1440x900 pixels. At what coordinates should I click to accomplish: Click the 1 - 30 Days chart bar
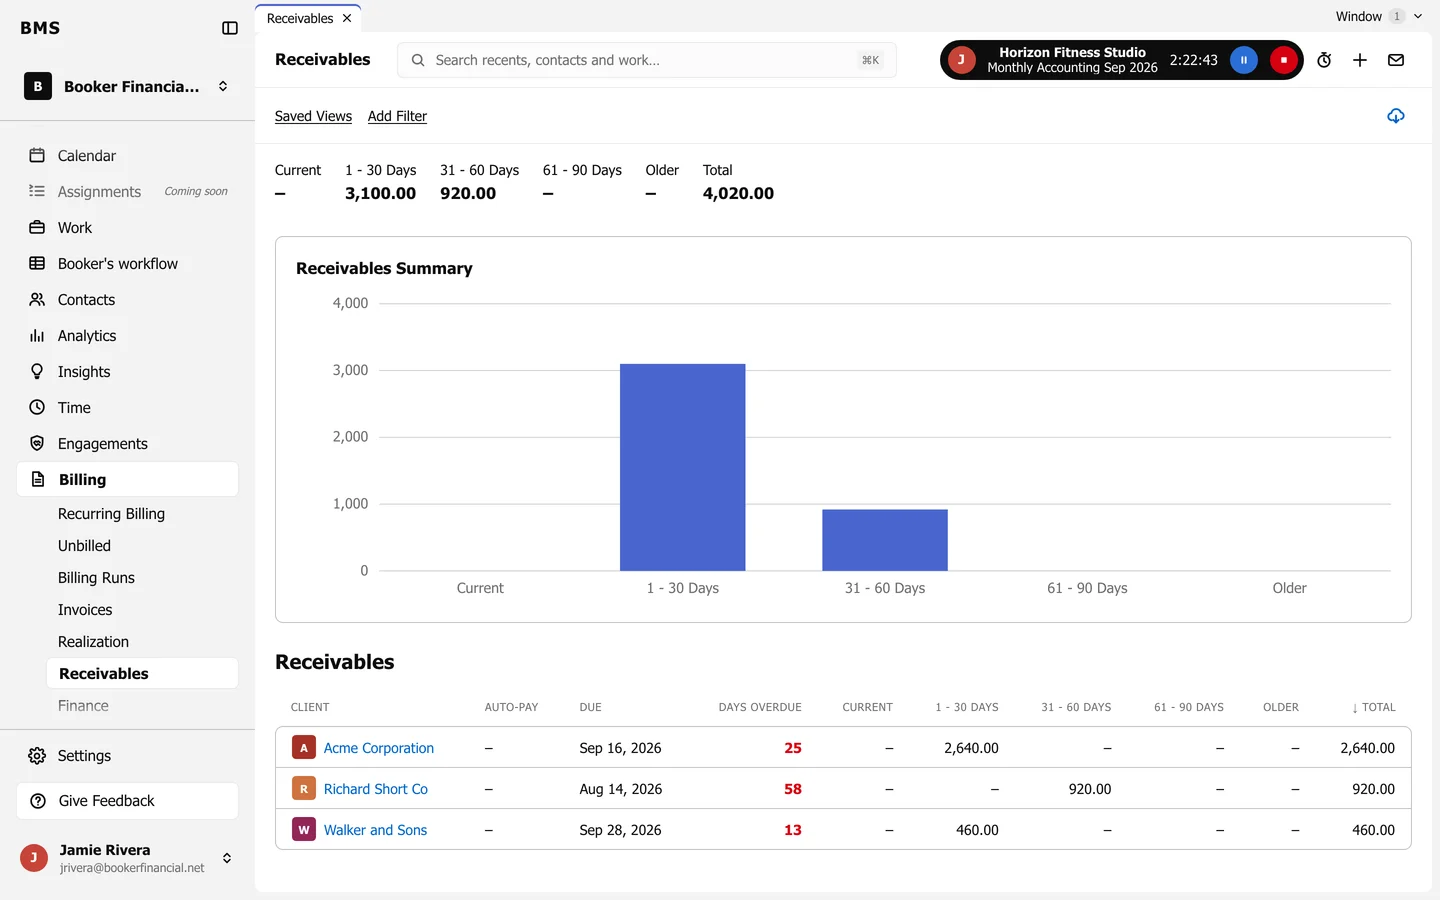[x=682, y=467]
